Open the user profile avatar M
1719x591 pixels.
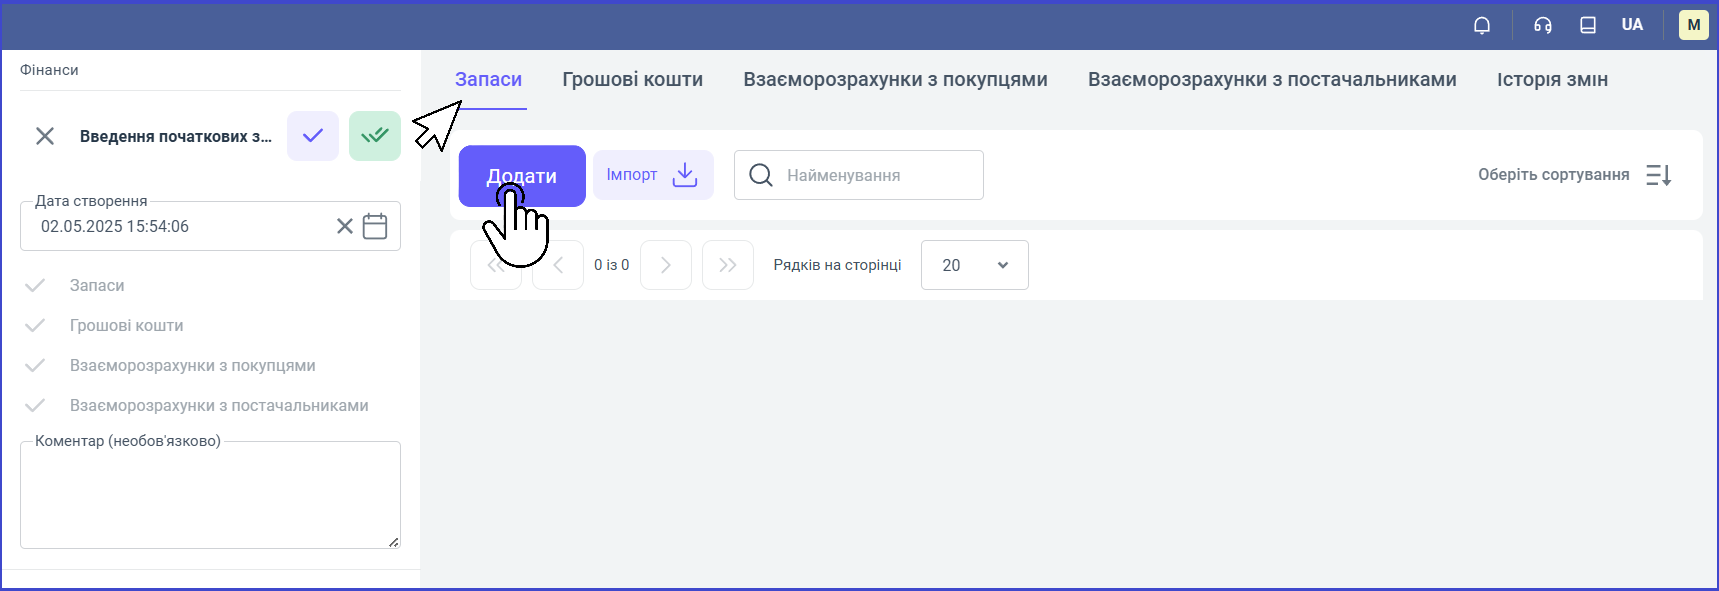1694,25
